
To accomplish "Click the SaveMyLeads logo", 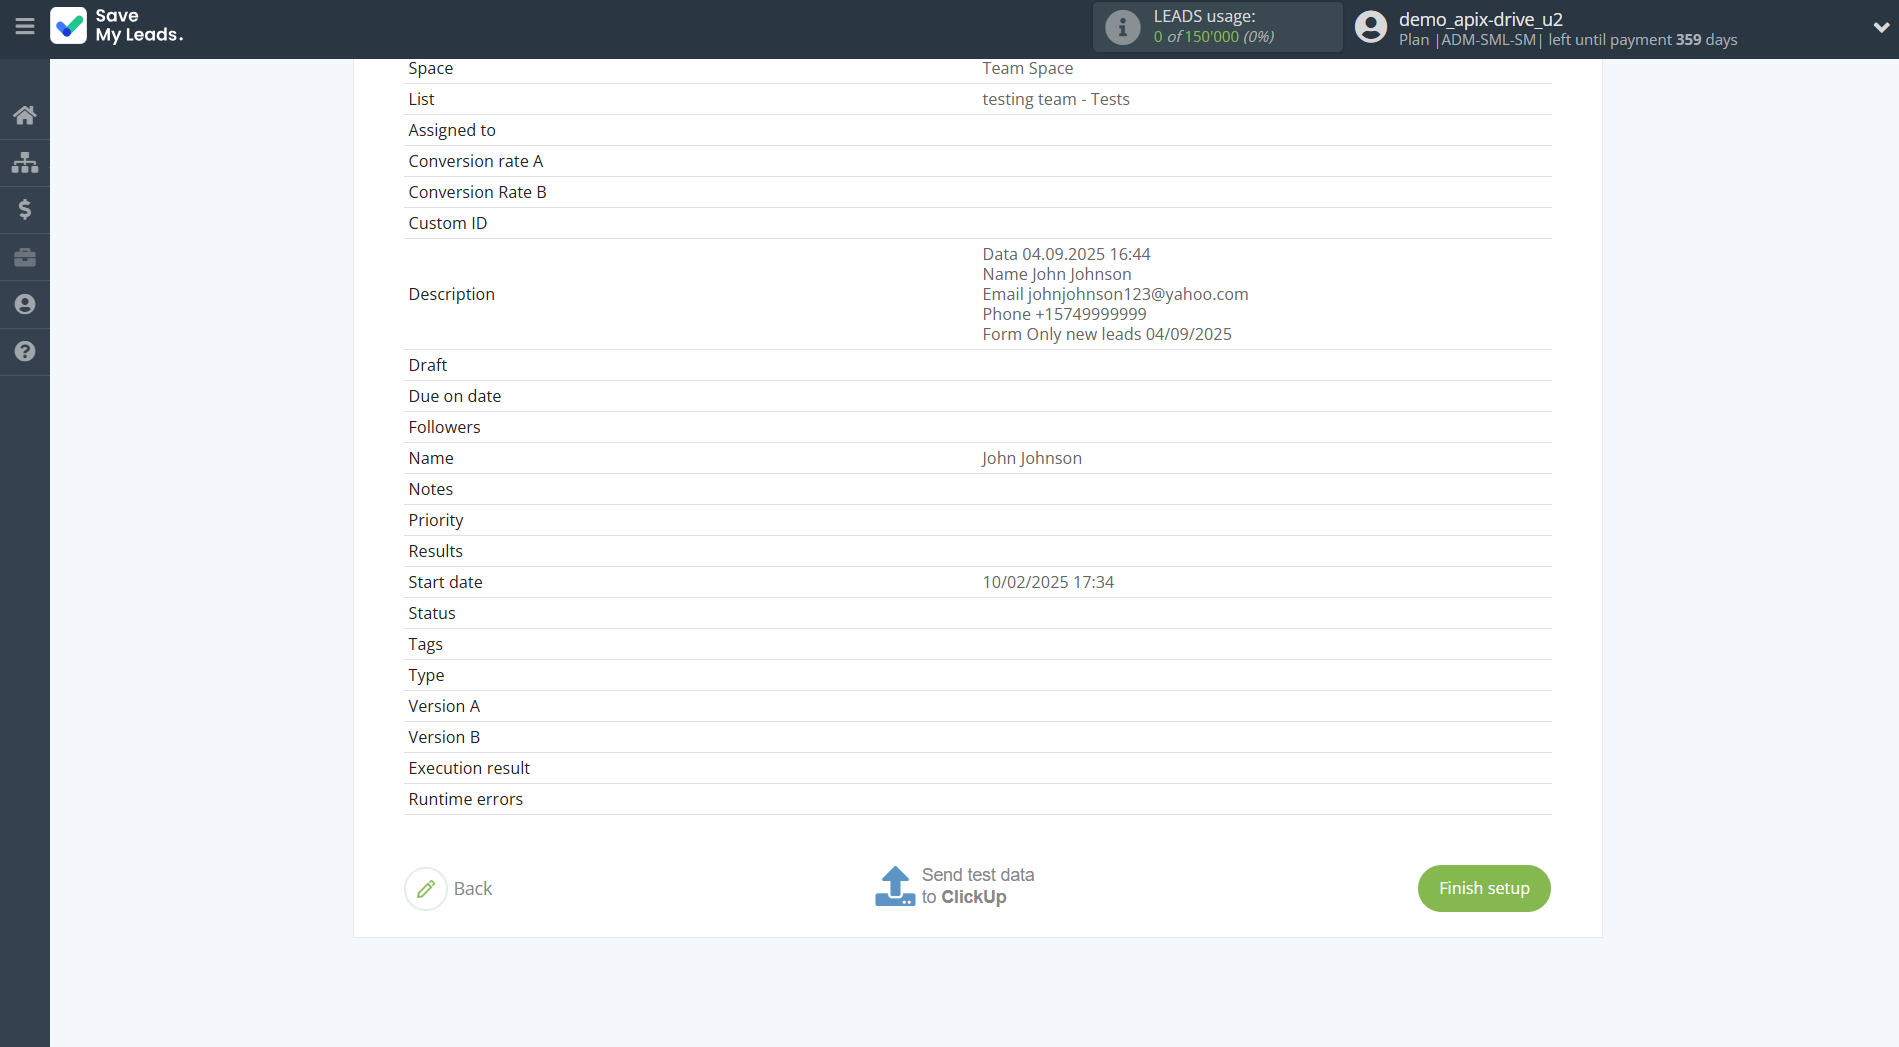I will click(117, 27).
